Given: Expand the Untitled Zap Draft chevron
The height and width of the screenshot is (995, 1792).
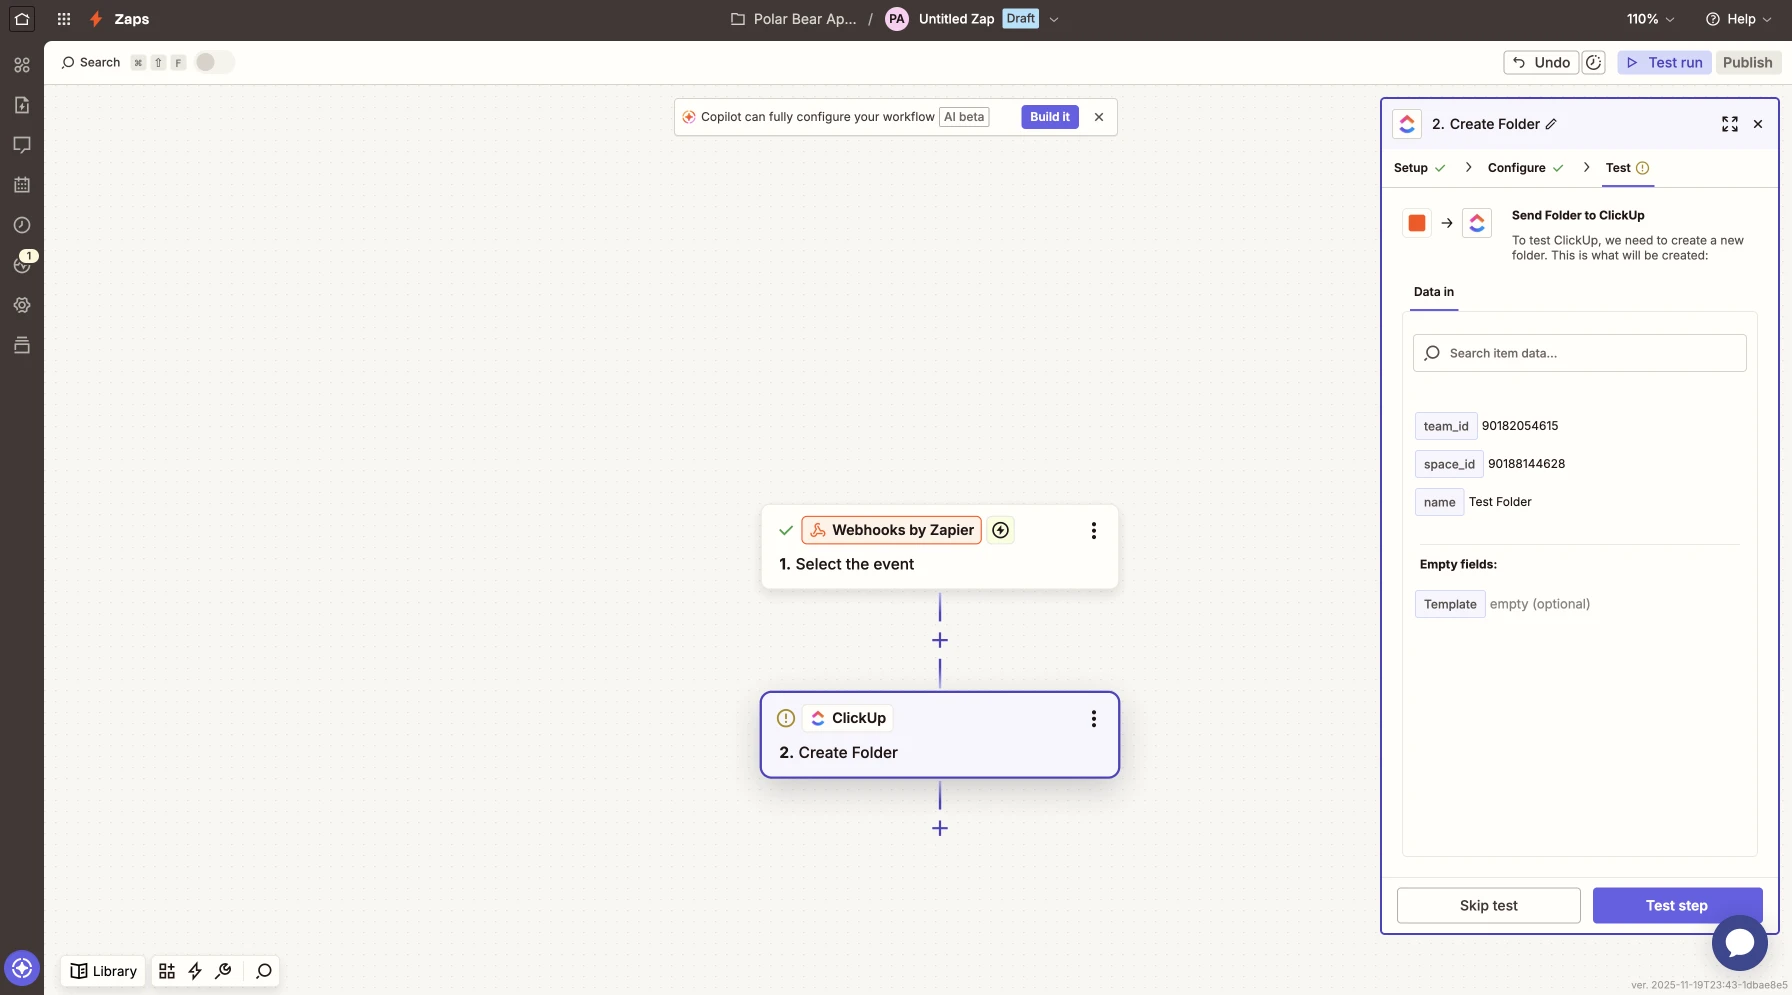Looking at the screenshot, I should tap(1053, 19).
